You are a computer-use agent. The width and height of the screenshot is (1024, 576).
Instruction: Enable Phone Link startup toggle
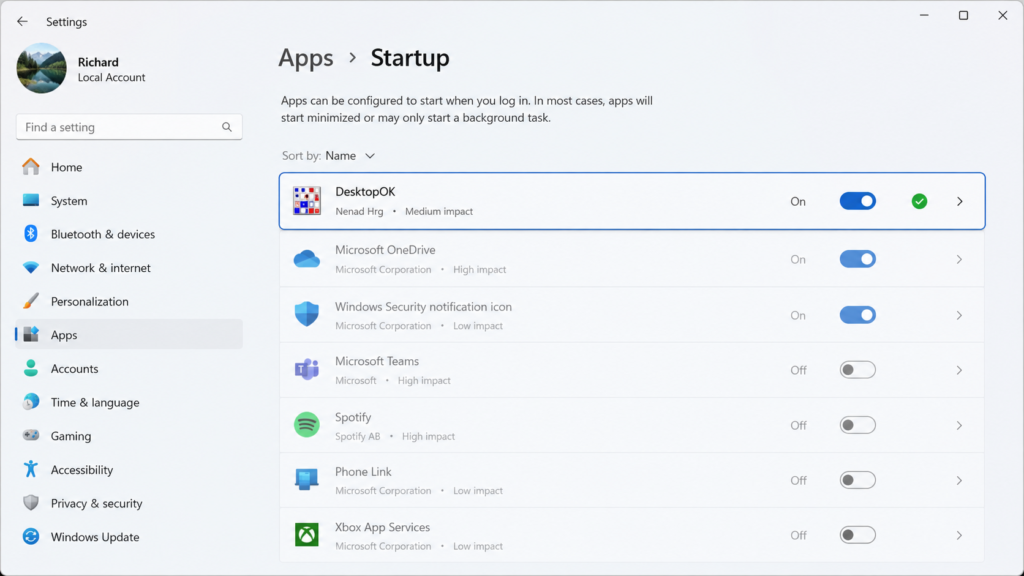coord(857,480)
